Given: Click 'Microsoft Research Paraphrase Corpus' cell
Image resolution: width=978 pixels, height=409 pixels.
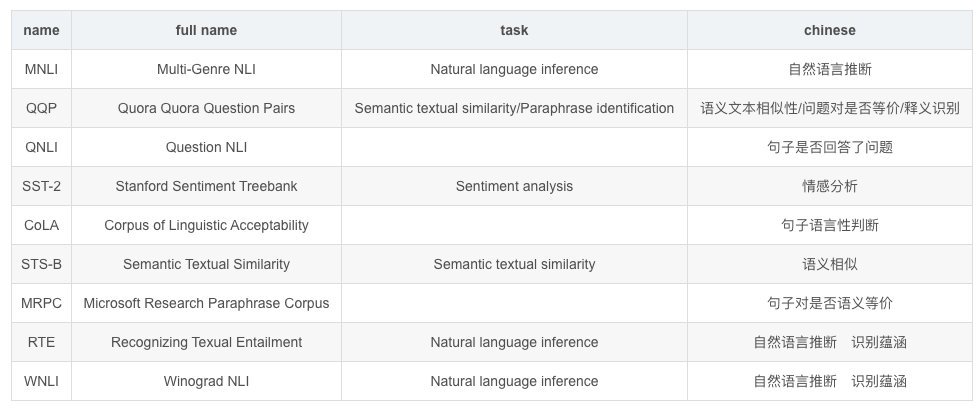Looking at the screenshot, I should click(x=206, y=303).
